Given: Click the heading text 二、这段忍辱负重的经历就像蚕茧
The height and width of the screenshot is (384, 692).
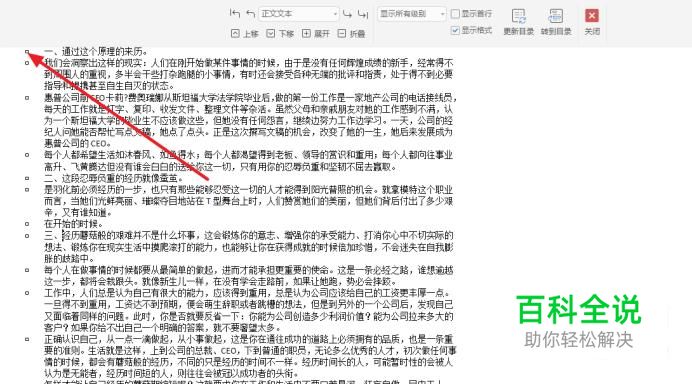Looking at the screenshot, I should 113,178.
